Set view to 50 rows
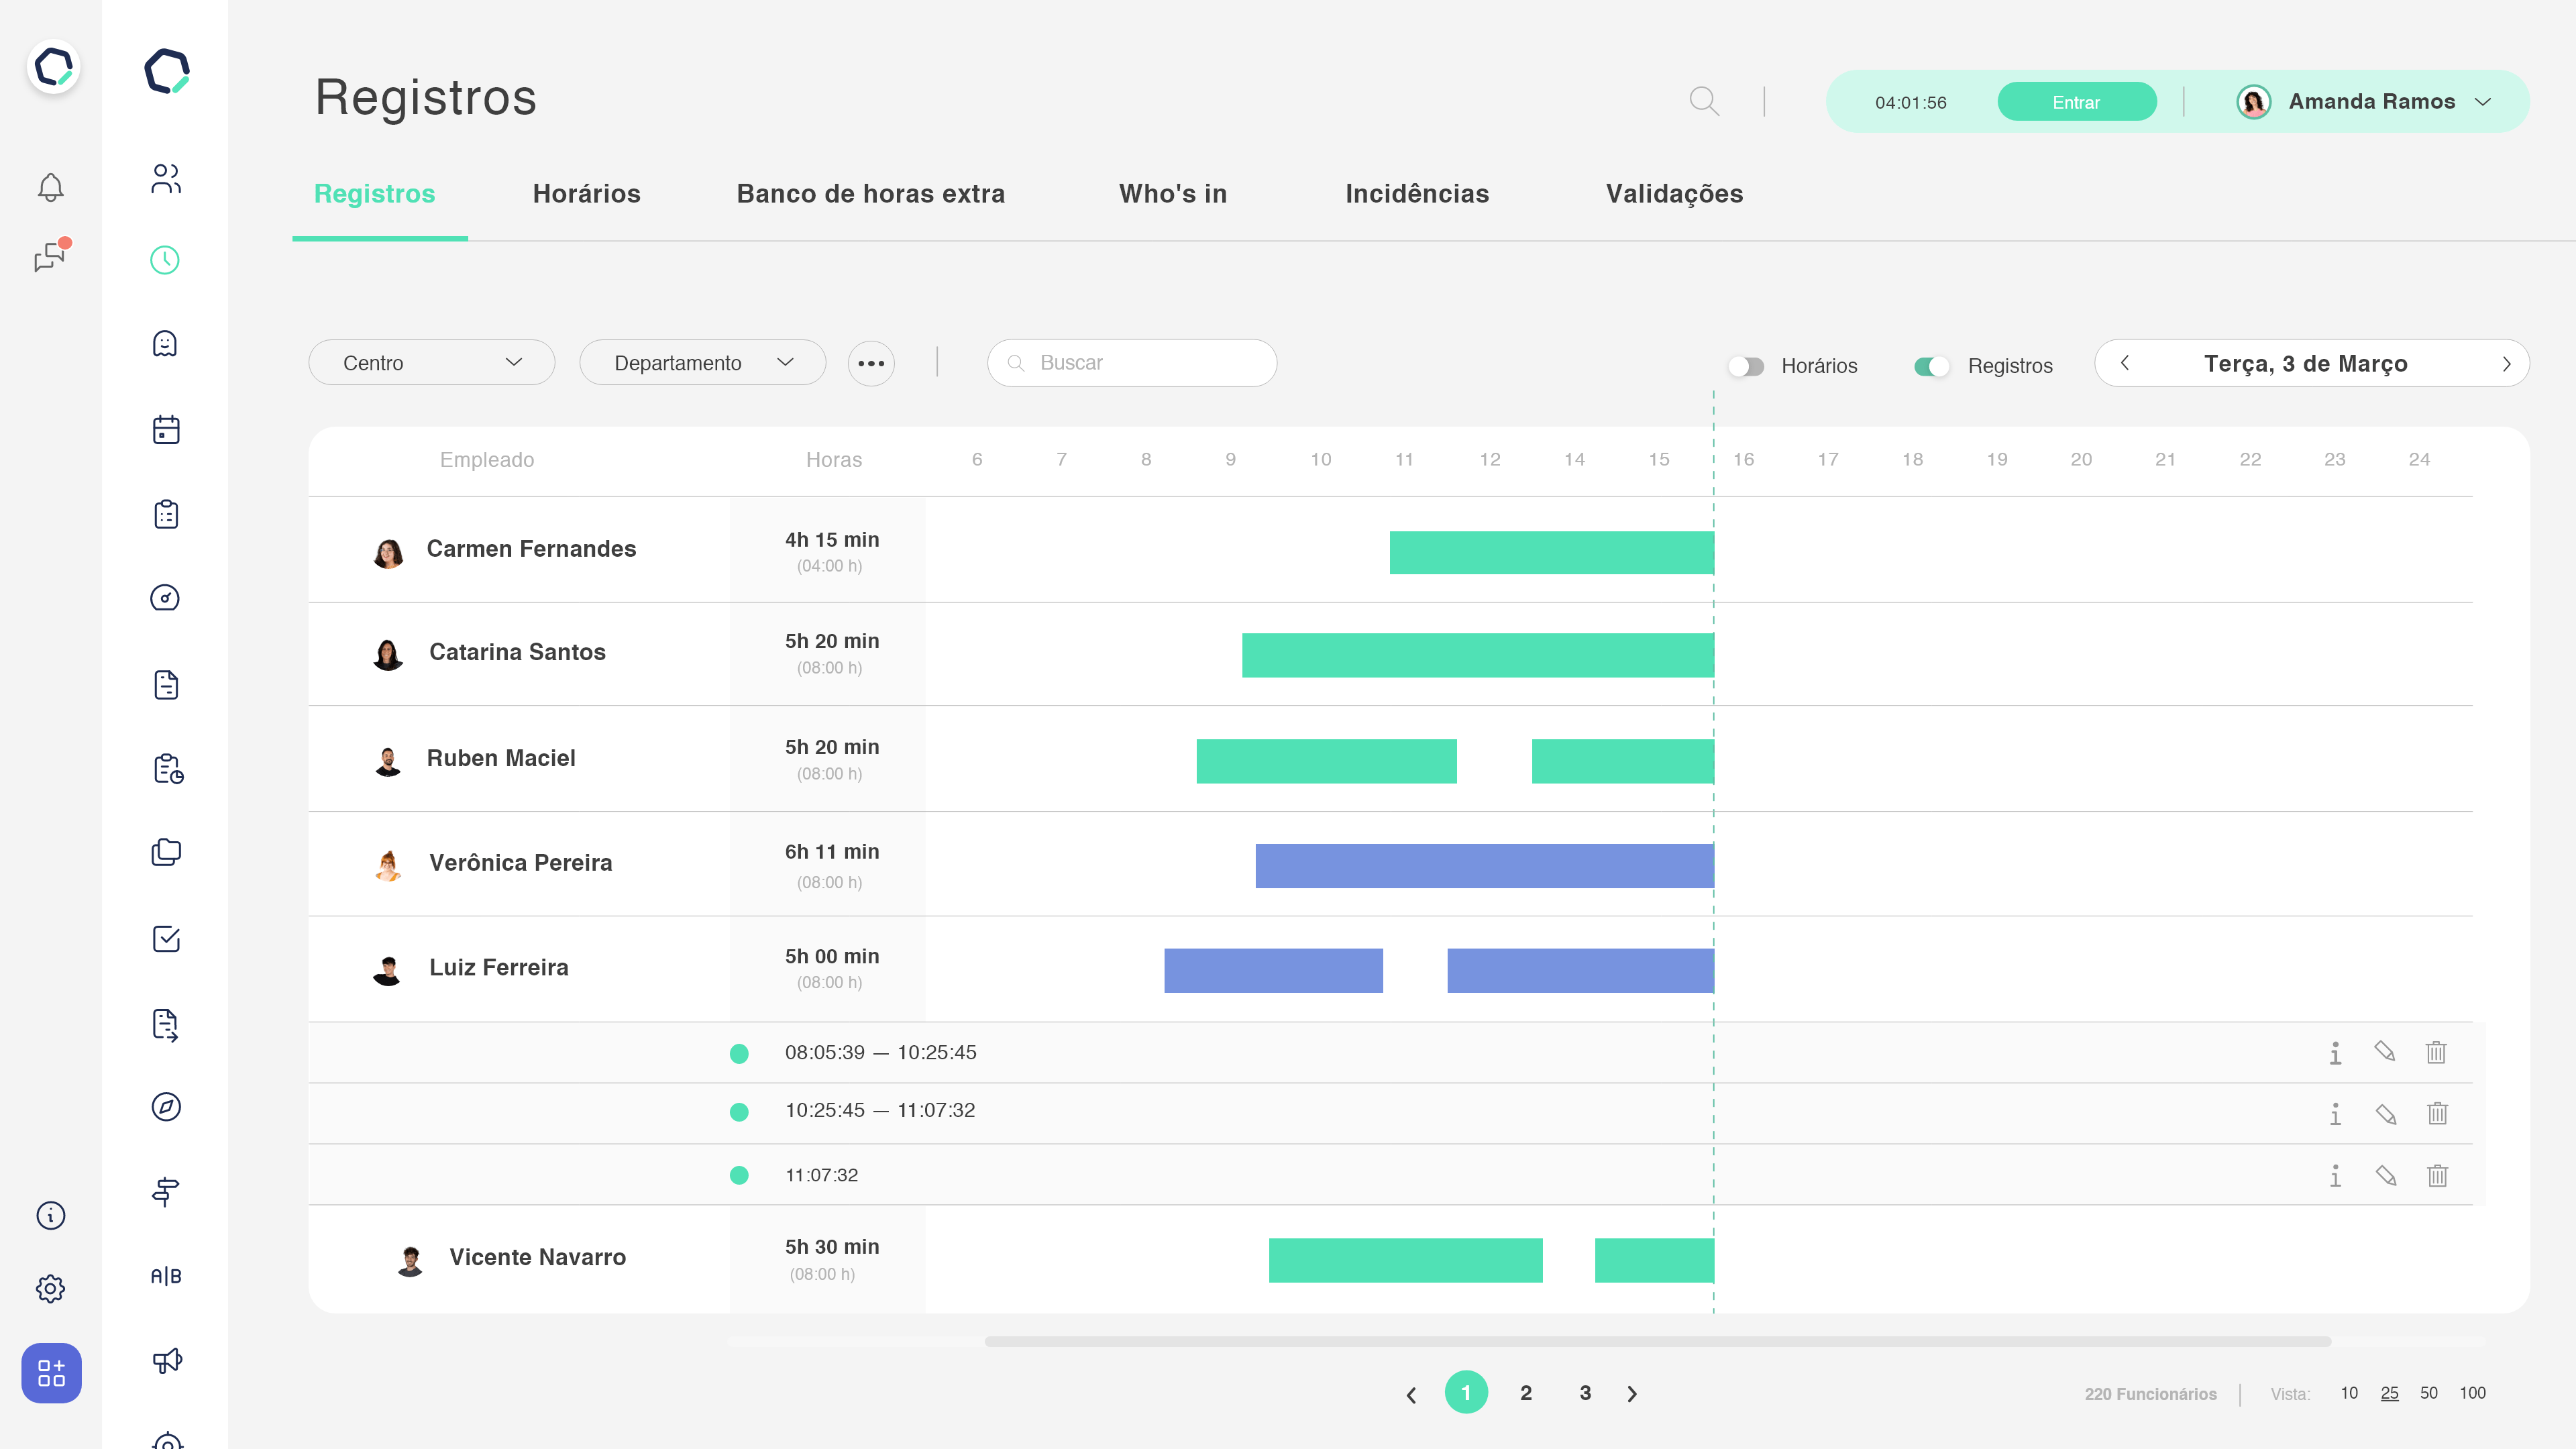2576x1449 pixels. [x=2429, y=1393]
